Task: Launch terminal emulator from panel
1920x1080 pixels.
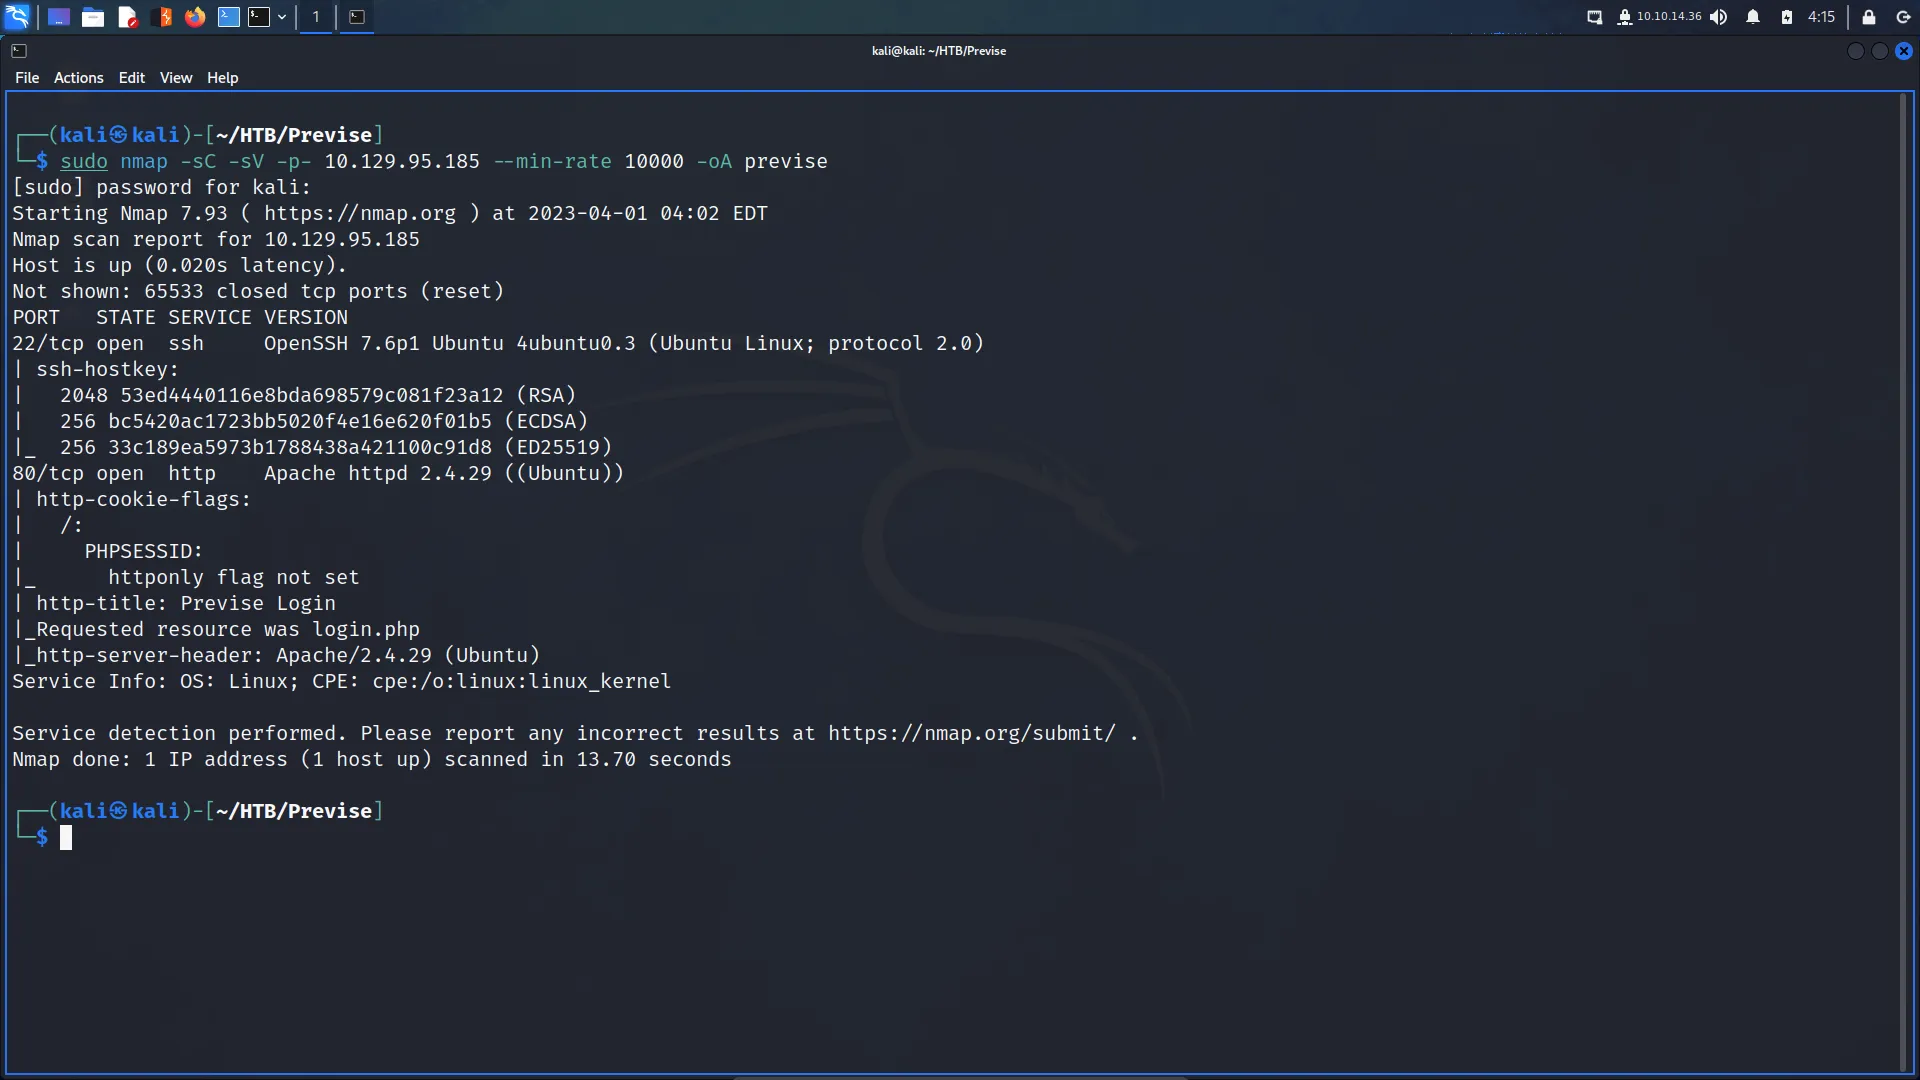Action: coord(259,17)
